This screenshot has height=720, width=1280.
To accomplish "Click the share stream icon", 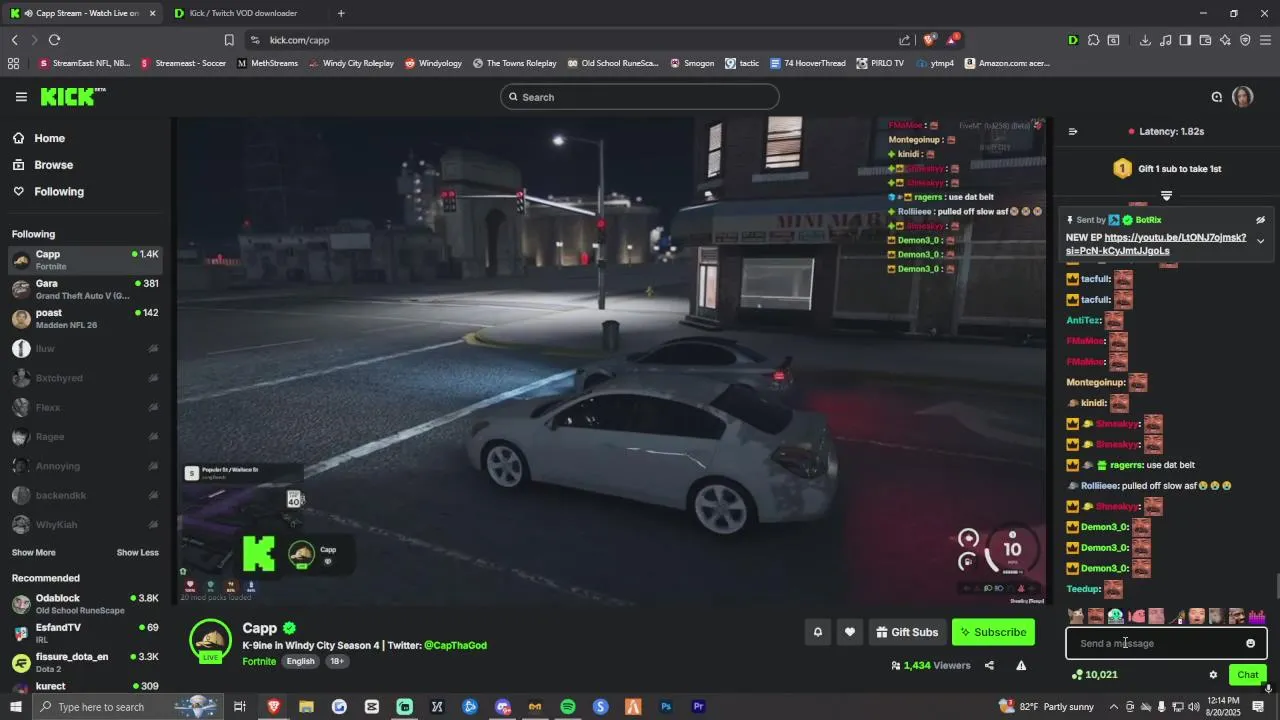I will pyautogui.click(x=989, y=665).
